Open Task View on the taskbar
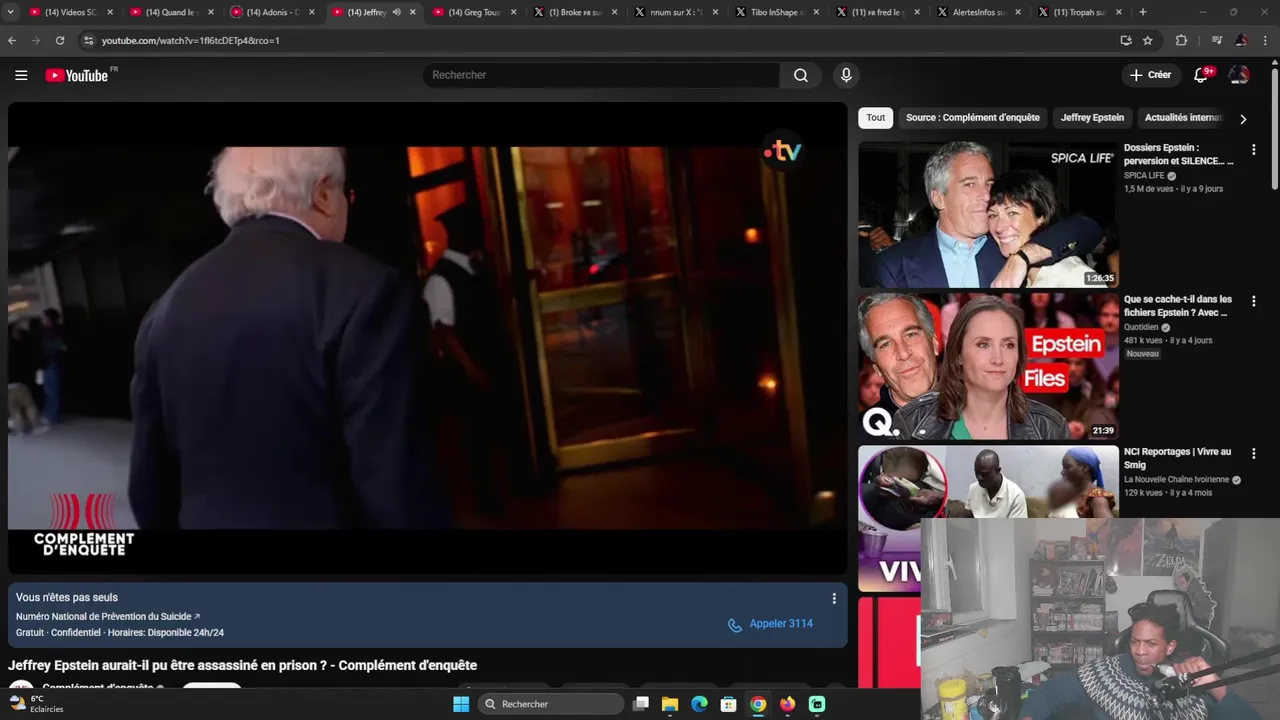This screenshot has width=1280, height=720. (641, 704)
